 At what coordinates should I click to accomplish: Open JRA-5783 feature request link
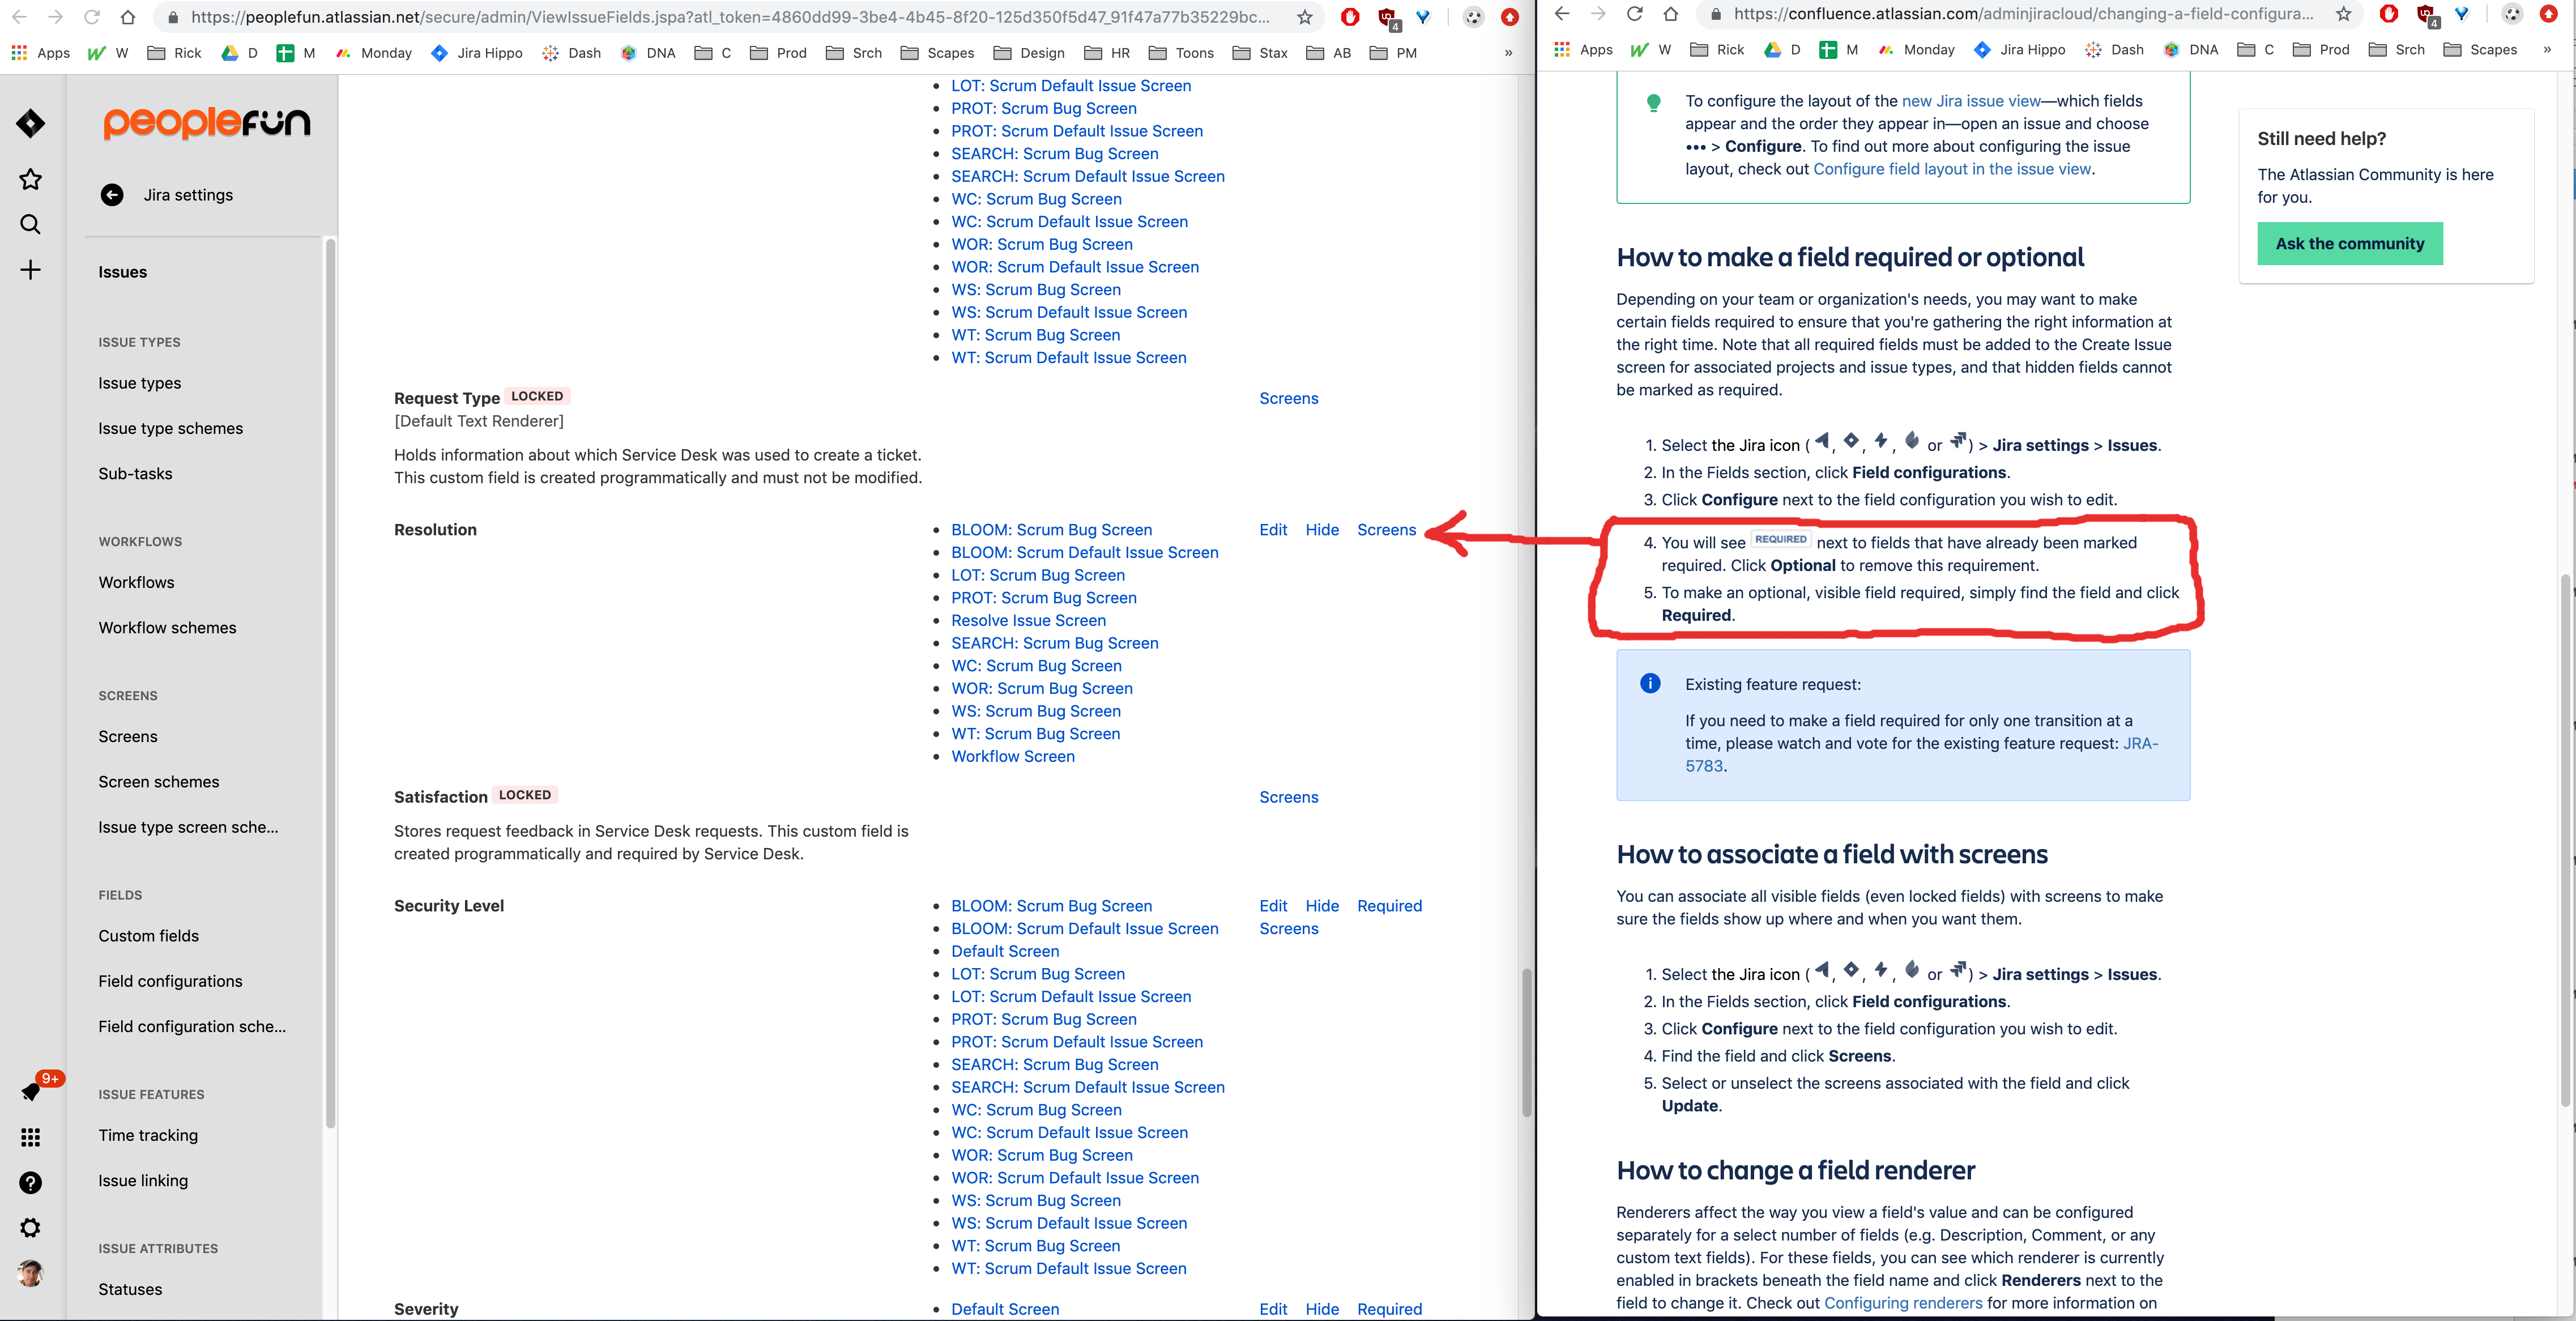(x=1922, y=754)
